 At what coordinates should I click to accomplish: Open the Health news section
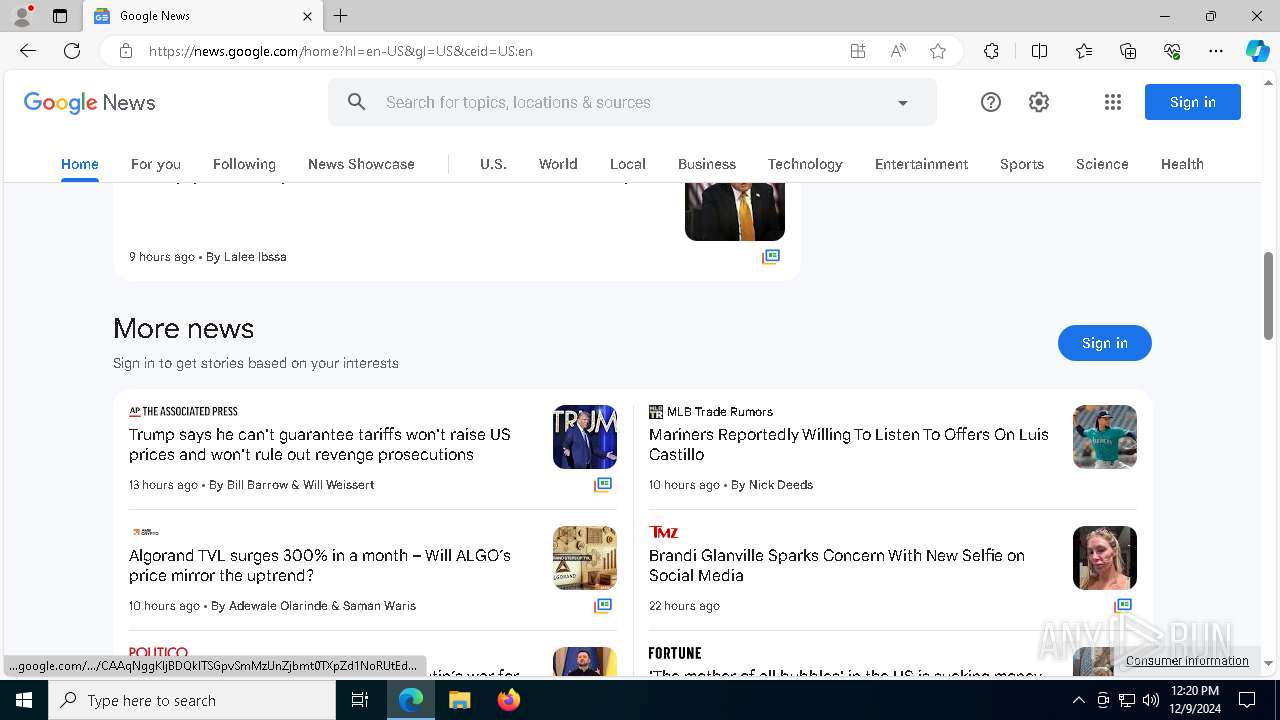[1182, 164]
